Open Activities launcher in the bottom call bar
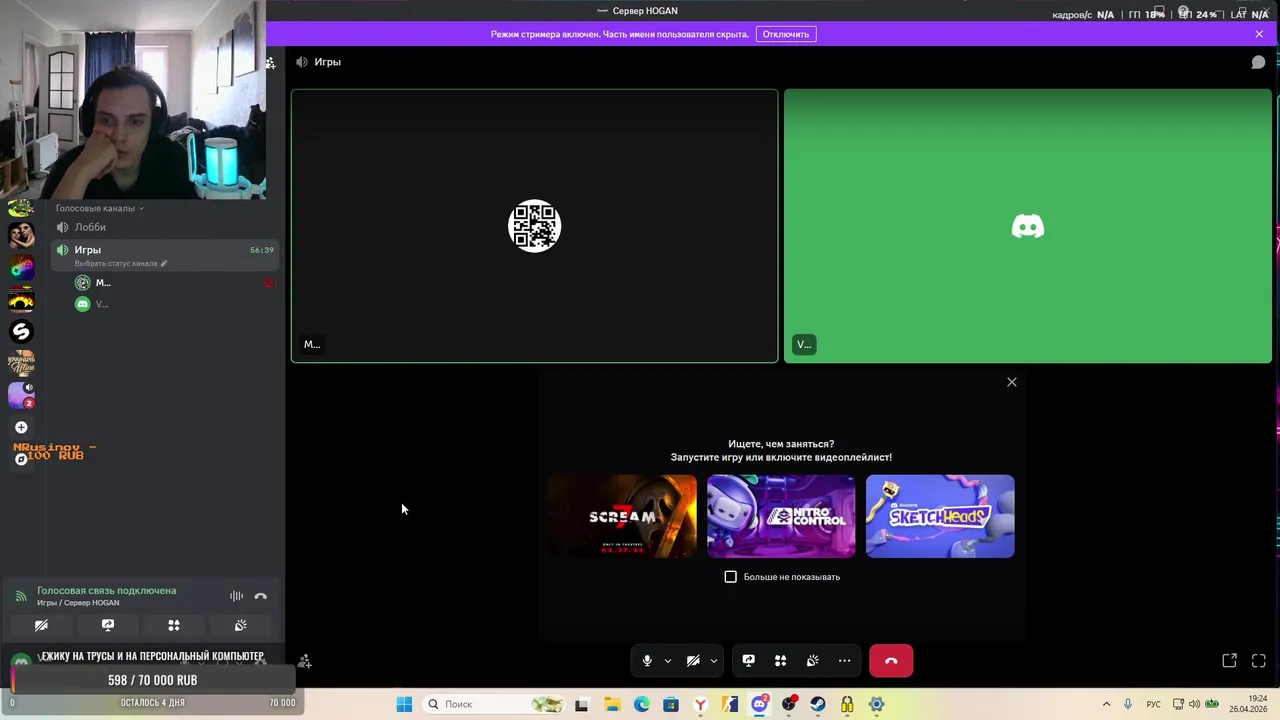The height and width of the screenshot is (720, 1280). [780, 661]
